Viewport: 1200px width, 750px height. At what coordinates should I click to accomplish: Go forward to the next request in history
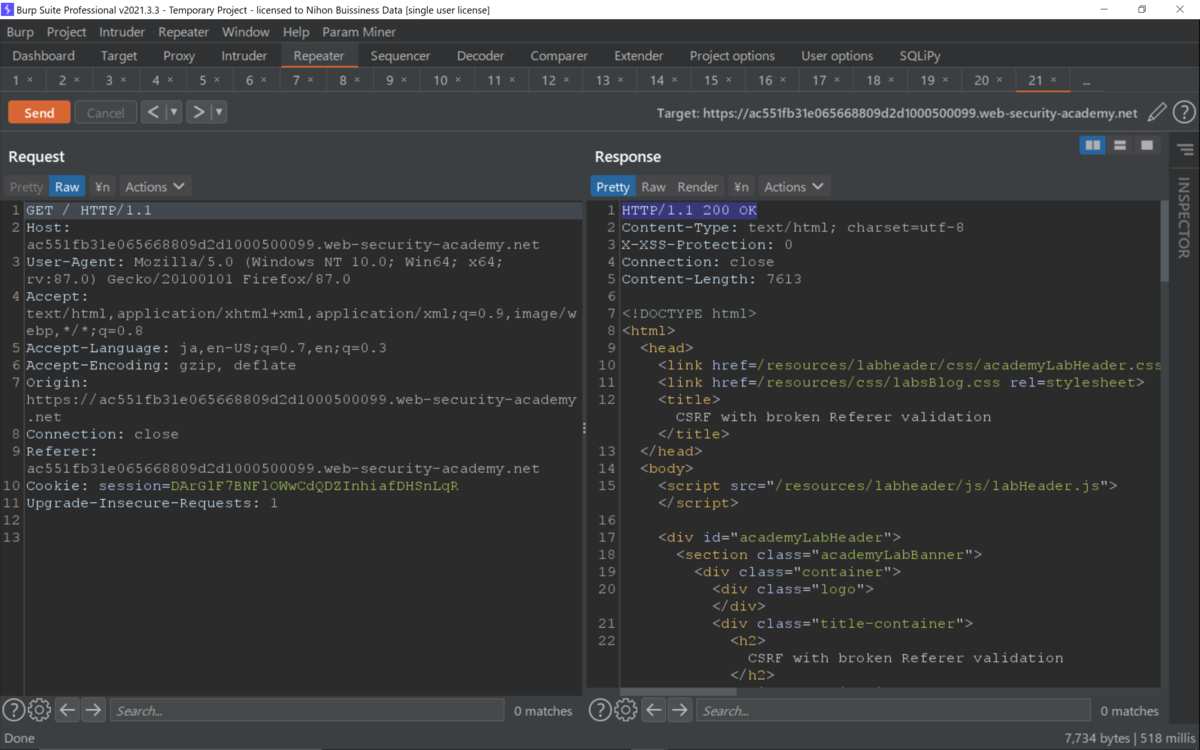tap(198, 112)
